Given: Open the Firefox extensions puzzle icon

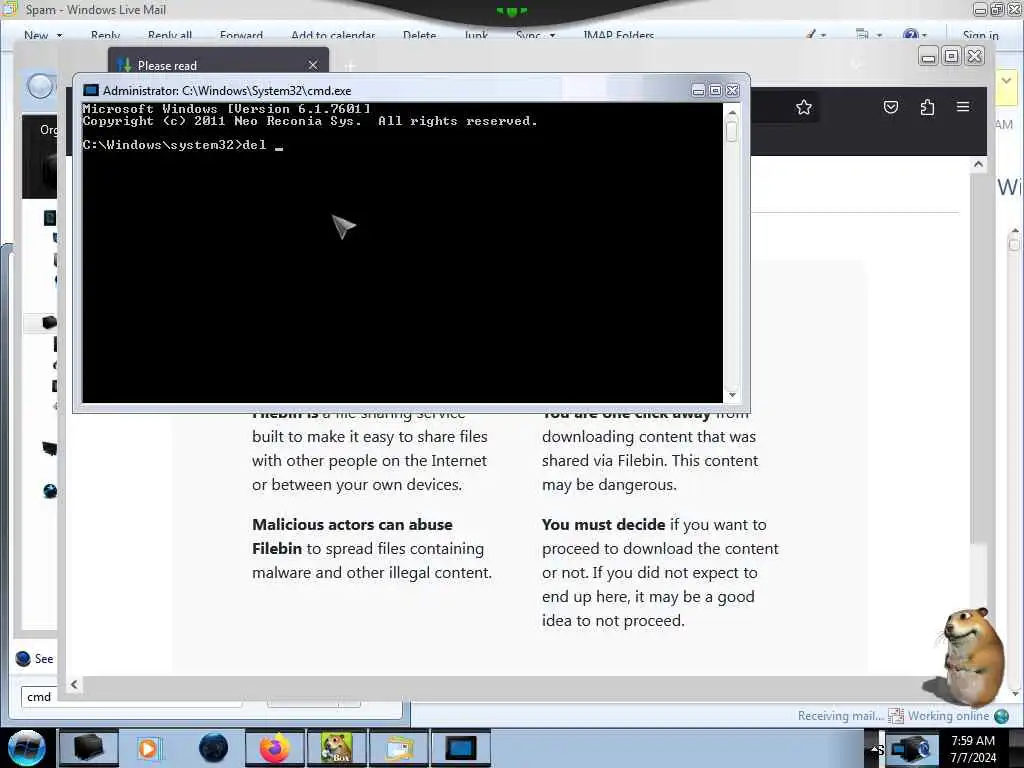Looking at the screenshot, I should coord(927,107).
